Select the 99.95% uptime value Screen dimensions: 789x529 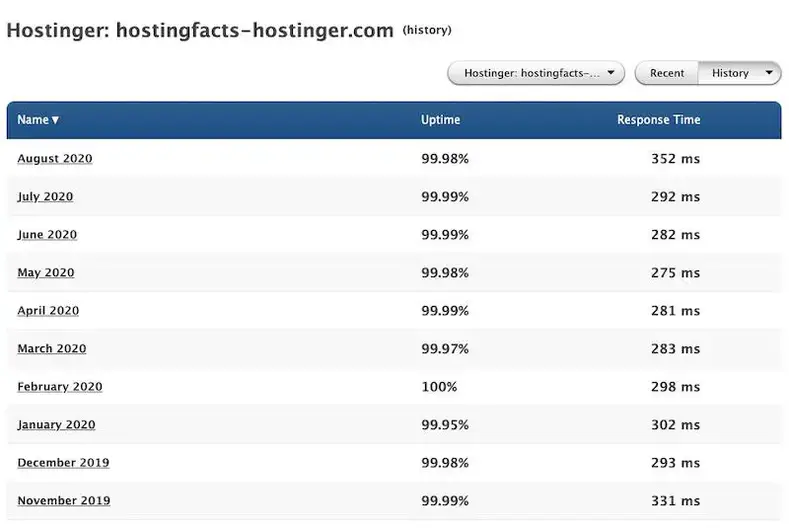click(445, 424)
